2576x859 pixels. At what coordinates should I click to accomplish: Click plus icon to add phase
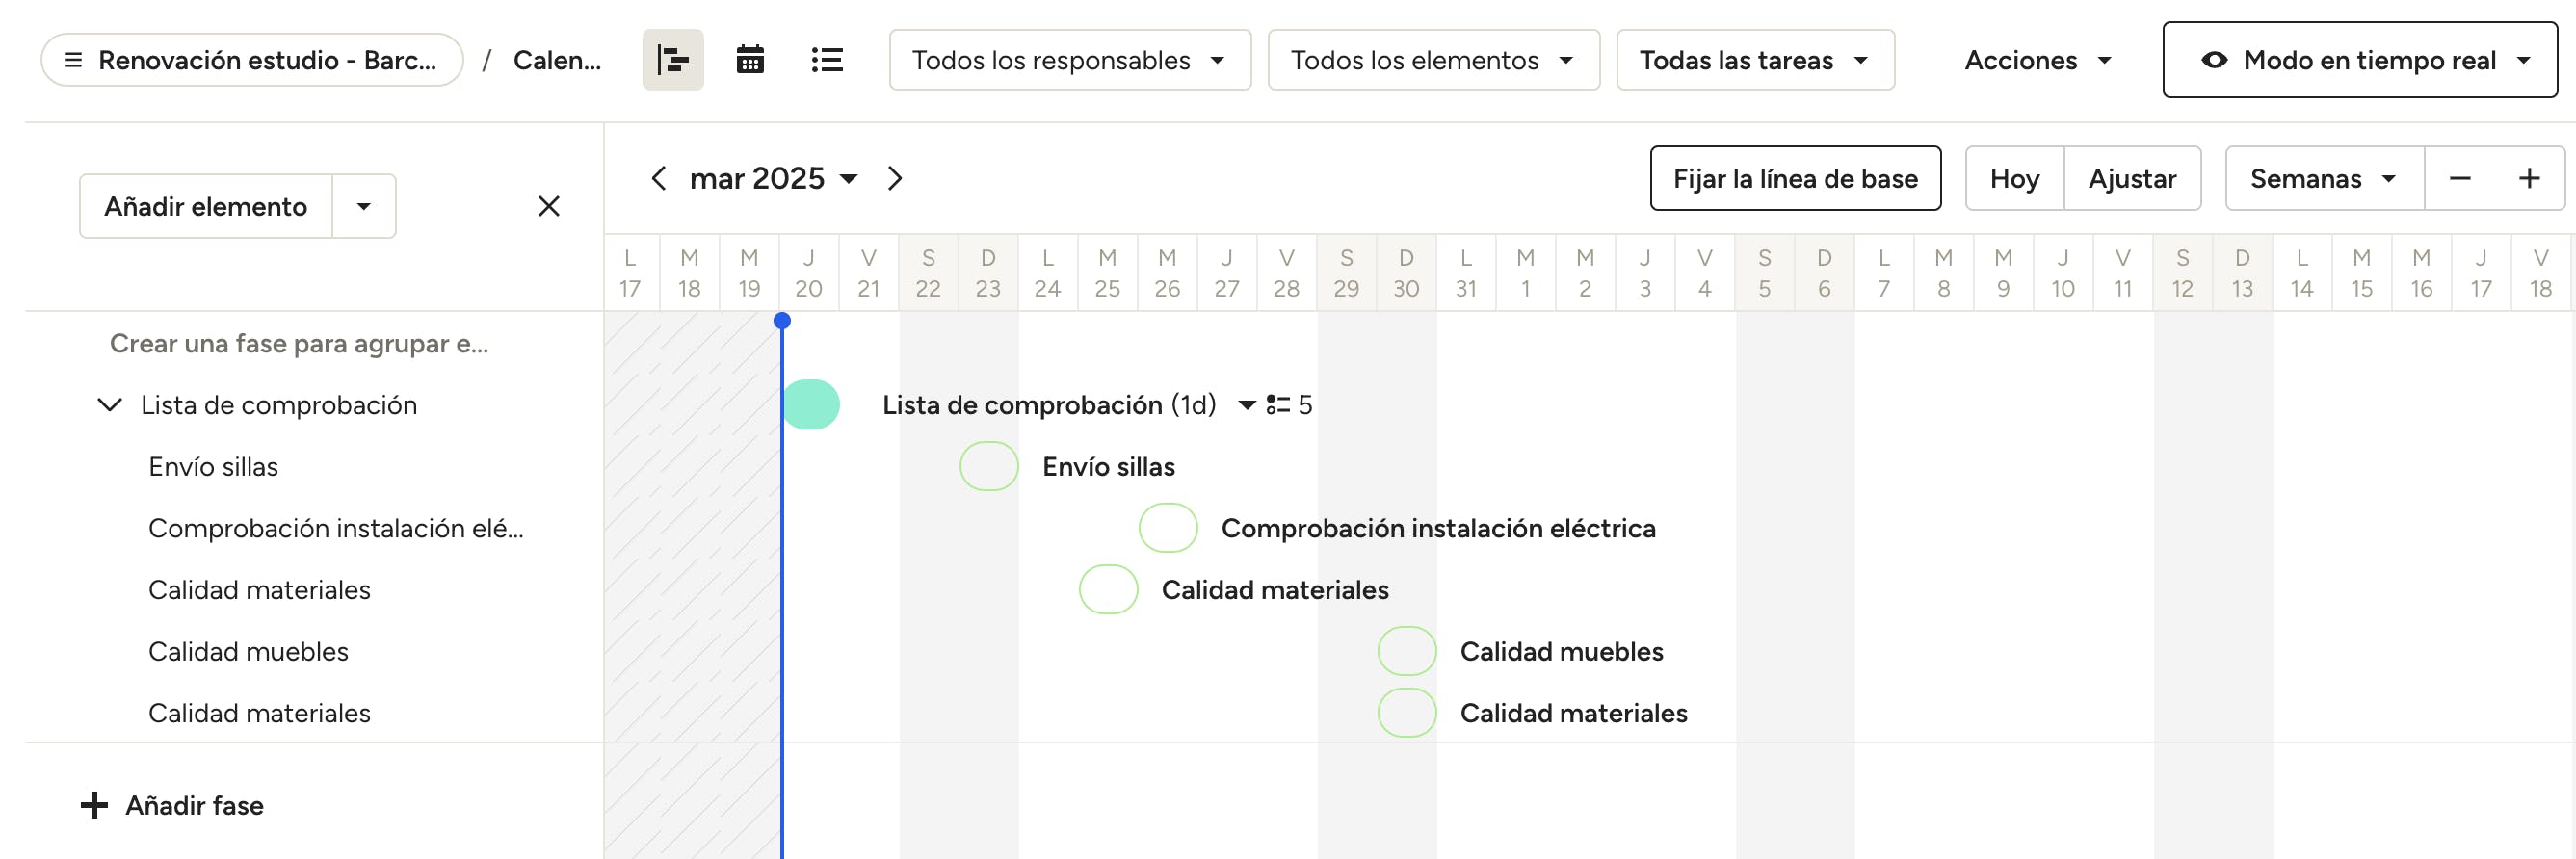[94, 806]
